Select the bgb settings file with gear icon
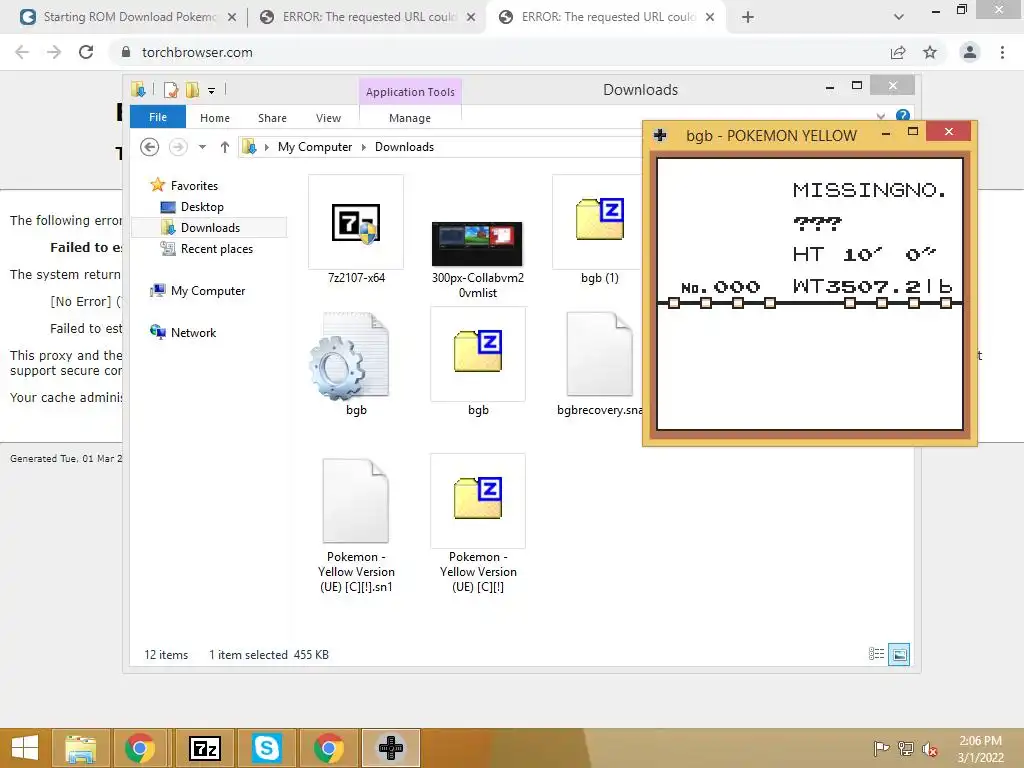Image resolution: width=1024 pixels, height=768 pixels. [356, 363]
